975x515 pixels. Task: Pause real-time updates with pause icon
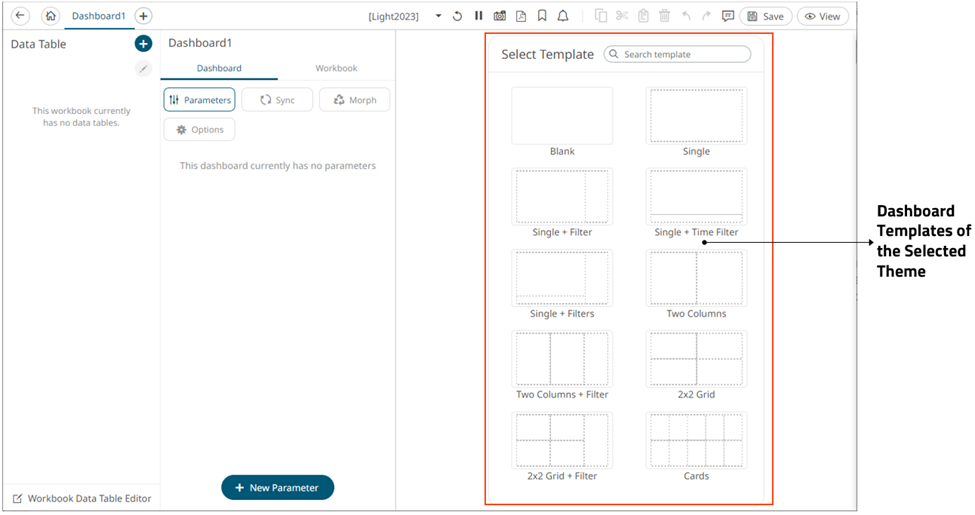pos(479,16)
